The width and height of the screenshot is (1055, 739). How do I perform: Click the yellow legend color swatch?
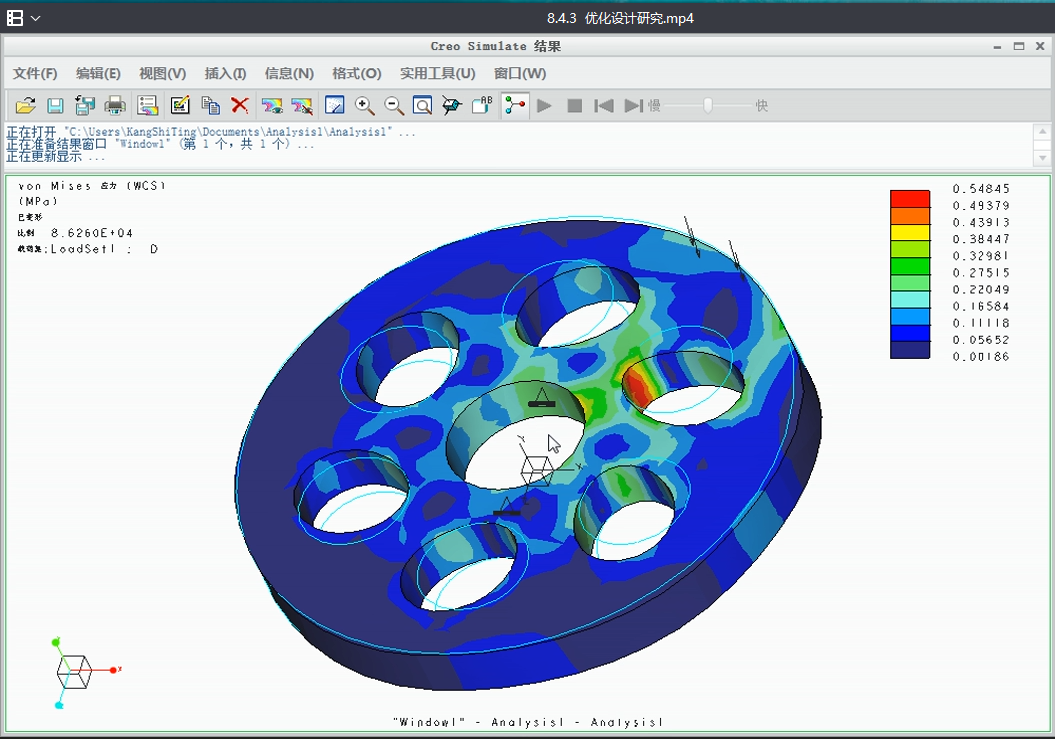coord(910,232)
